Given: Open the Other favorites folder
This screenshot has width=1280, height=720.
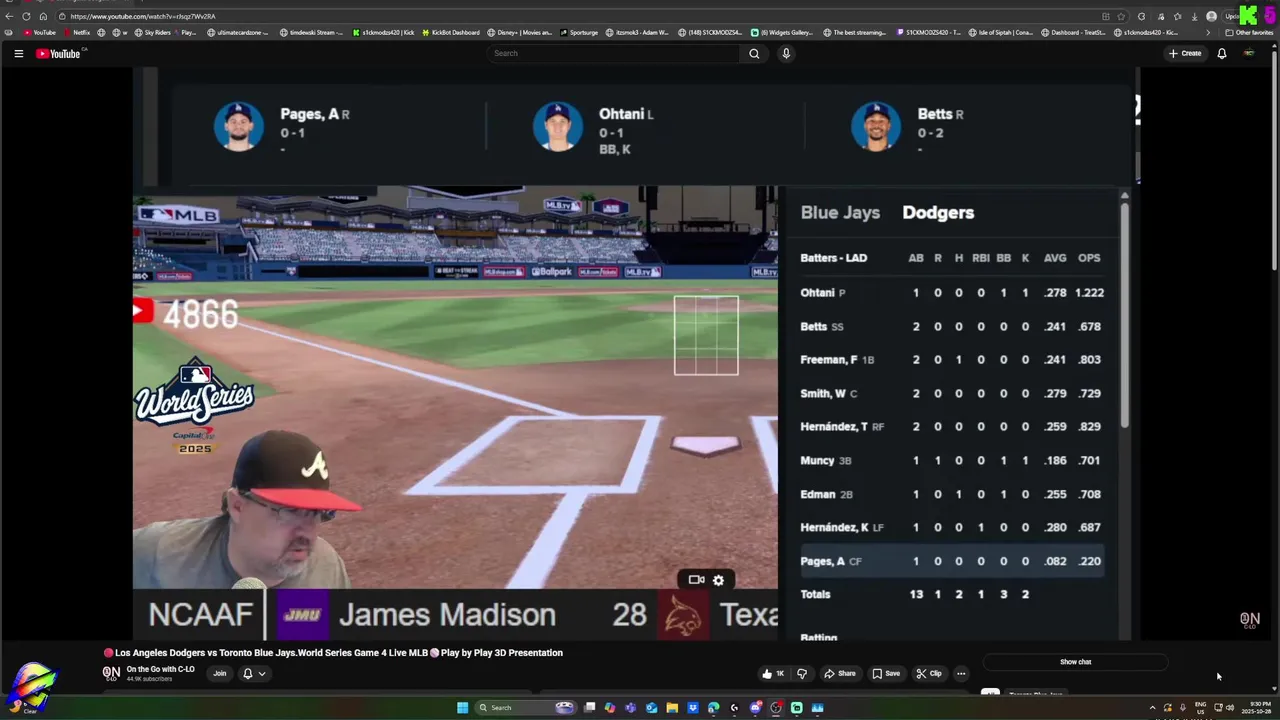Looking at the screenshot, I should tap(1250, 32).
